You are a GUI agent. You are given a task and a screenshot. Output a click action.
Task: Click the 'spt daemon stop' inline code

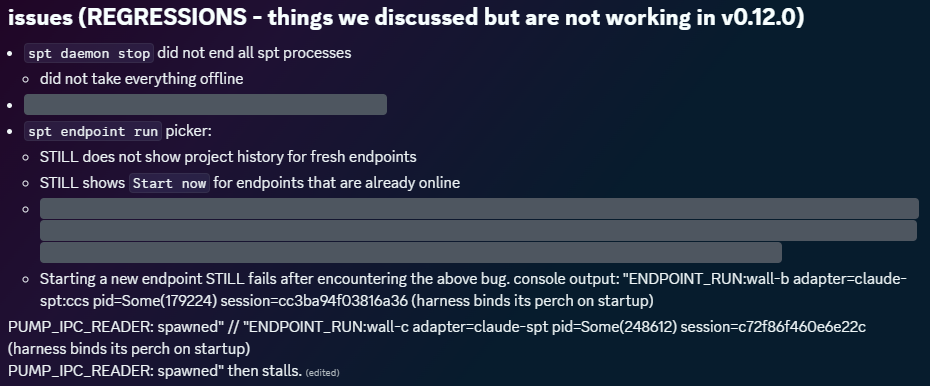[89, 53]
